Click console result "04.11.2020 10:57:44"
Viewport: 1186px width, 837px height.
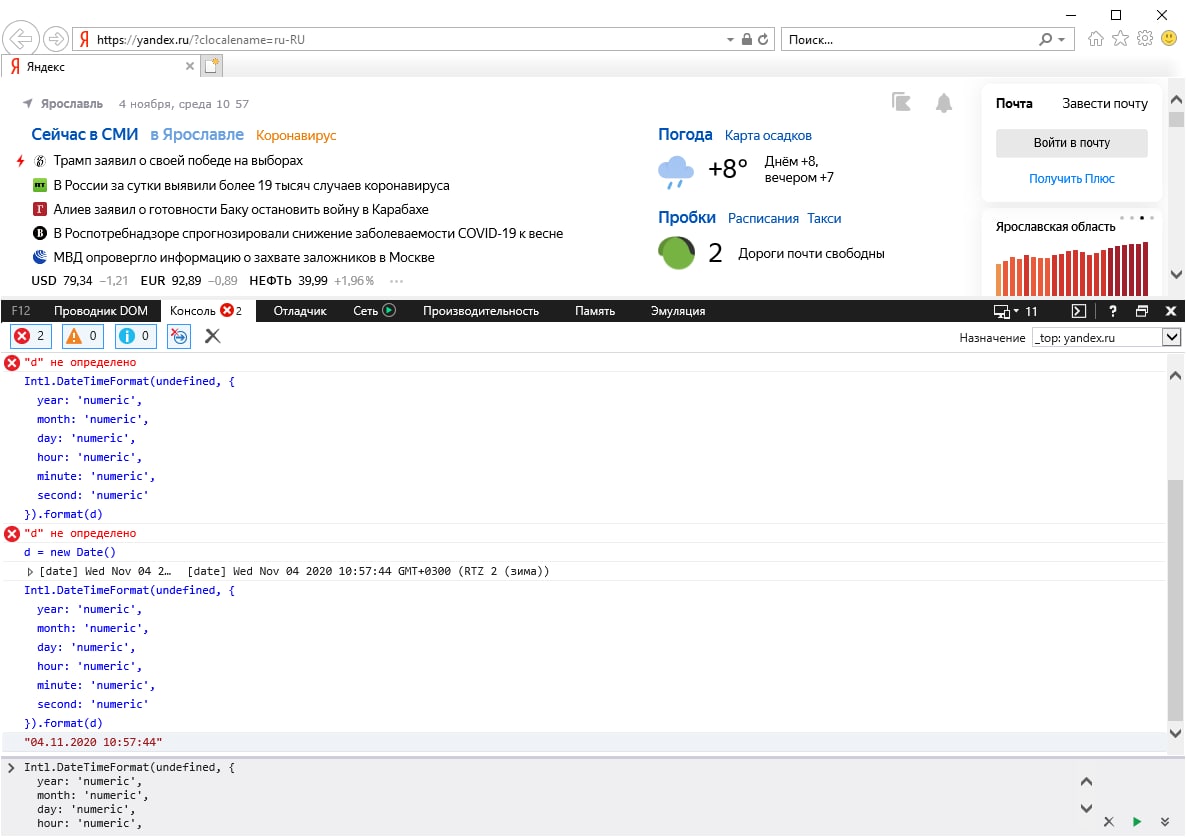93,742
